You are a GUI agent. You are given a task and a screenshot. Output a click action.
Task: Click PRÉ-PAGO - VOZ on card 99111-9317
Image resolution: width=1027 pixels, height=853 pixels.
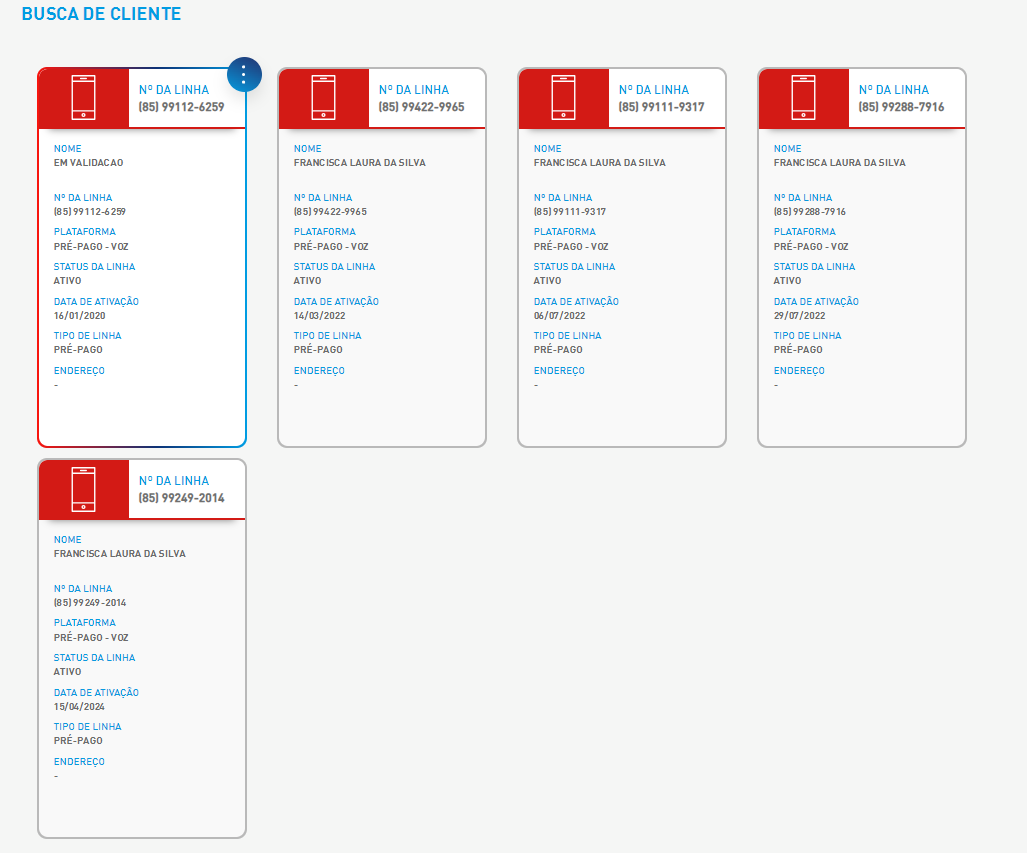[x=571, y=247]
